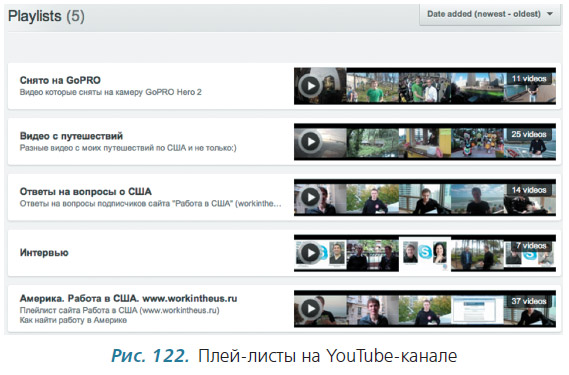Click the 14 videos count badge
569x375 pixels.
529,190
